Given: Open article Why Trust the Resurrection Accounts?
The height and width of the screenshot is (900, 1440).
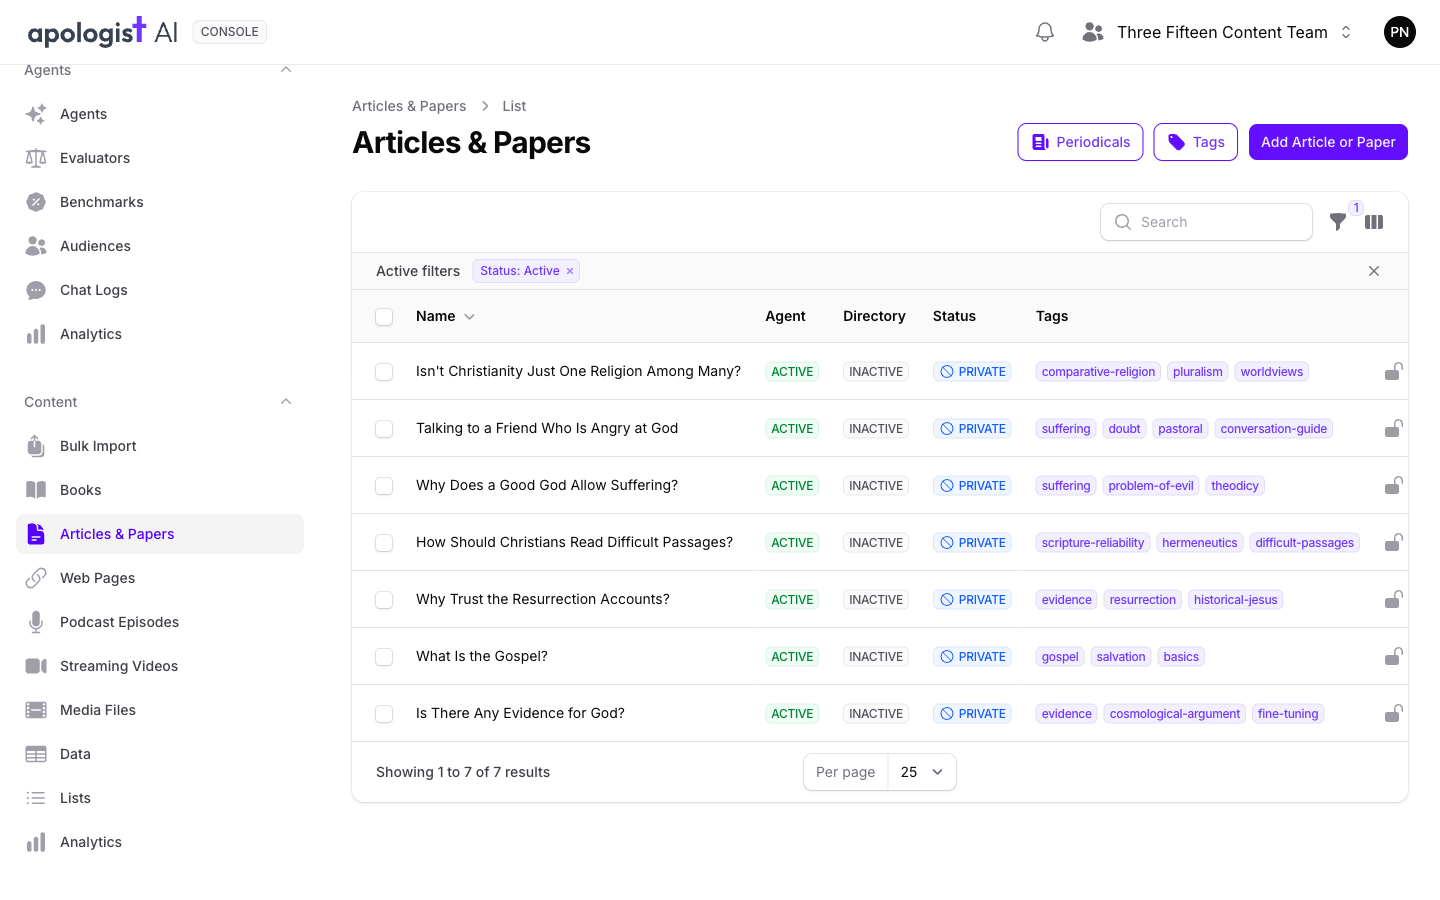Looking at the screenshot, I should coord(543,599).
